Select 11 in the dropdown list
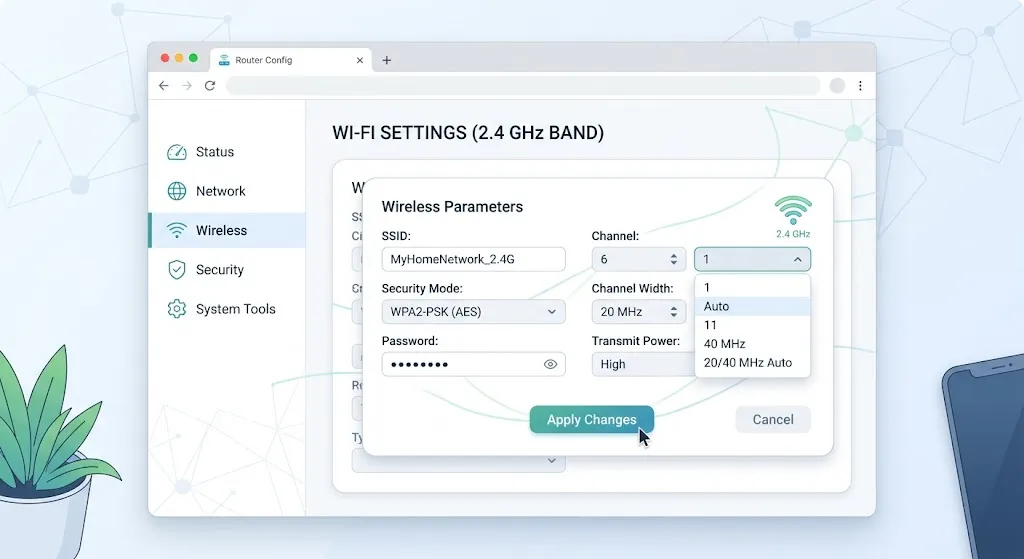This screenshot has width=1024, height=559. [x=752, y=325]
